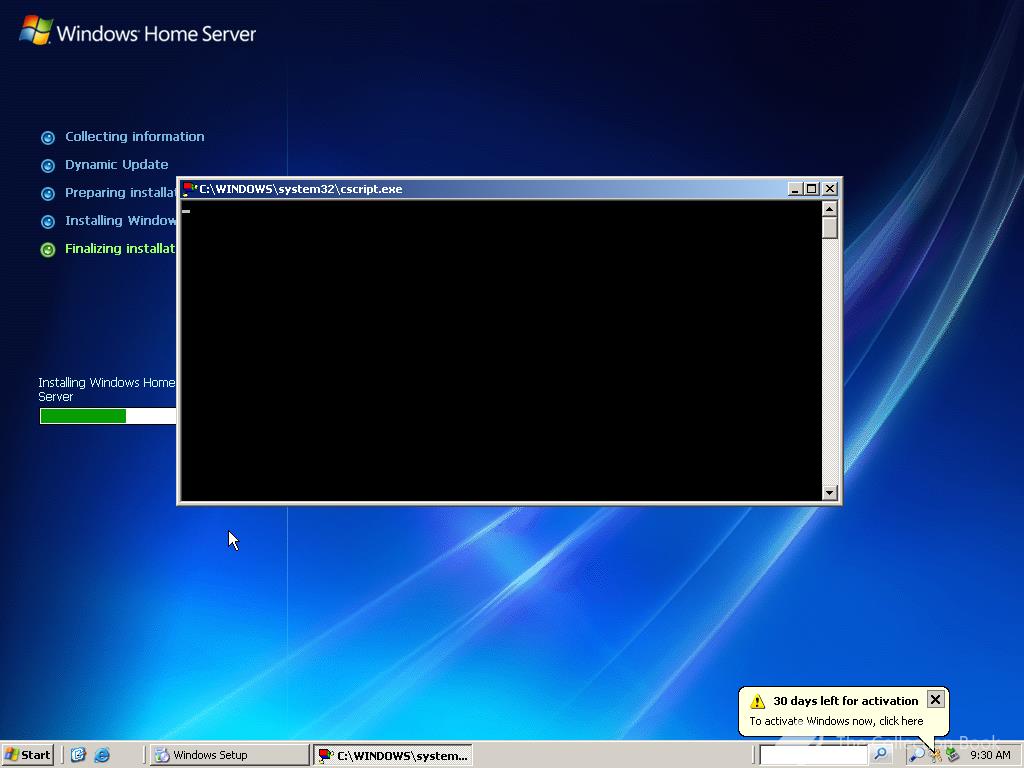Open cscript.exe window system menu icon
Viewport: 1024px width, 768px height.
tap(190, 189)
